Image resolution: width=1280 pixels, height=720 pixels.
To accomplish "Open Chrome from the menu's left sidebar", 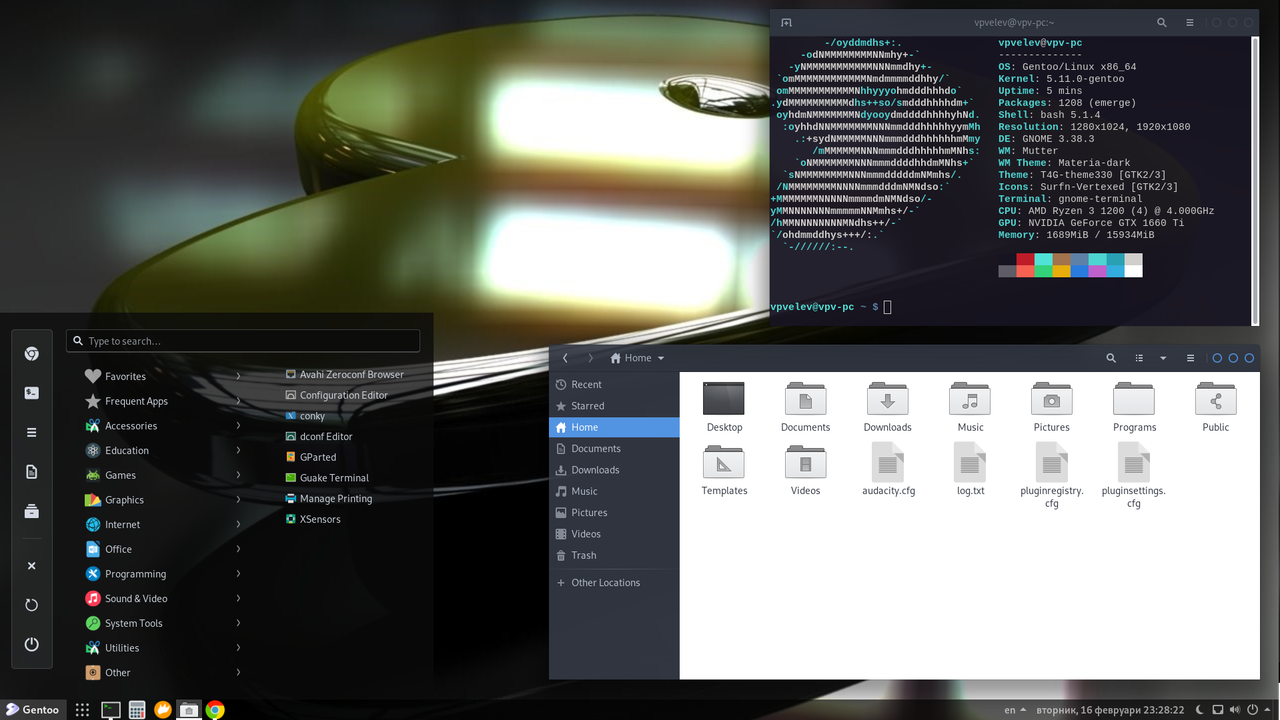I will pyautogui.click(x=31, y=354).
